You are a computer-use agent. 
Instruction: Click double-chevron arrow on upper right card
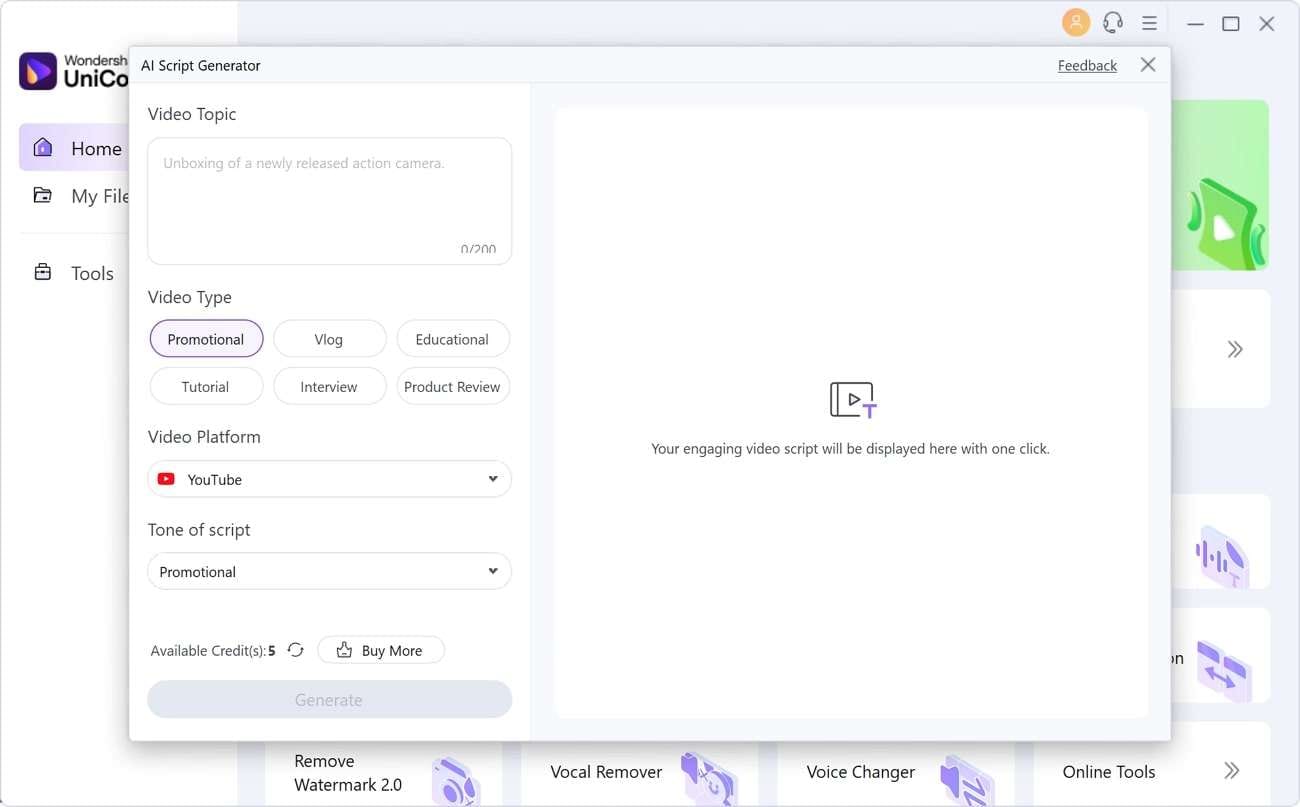click(1235, 349)
